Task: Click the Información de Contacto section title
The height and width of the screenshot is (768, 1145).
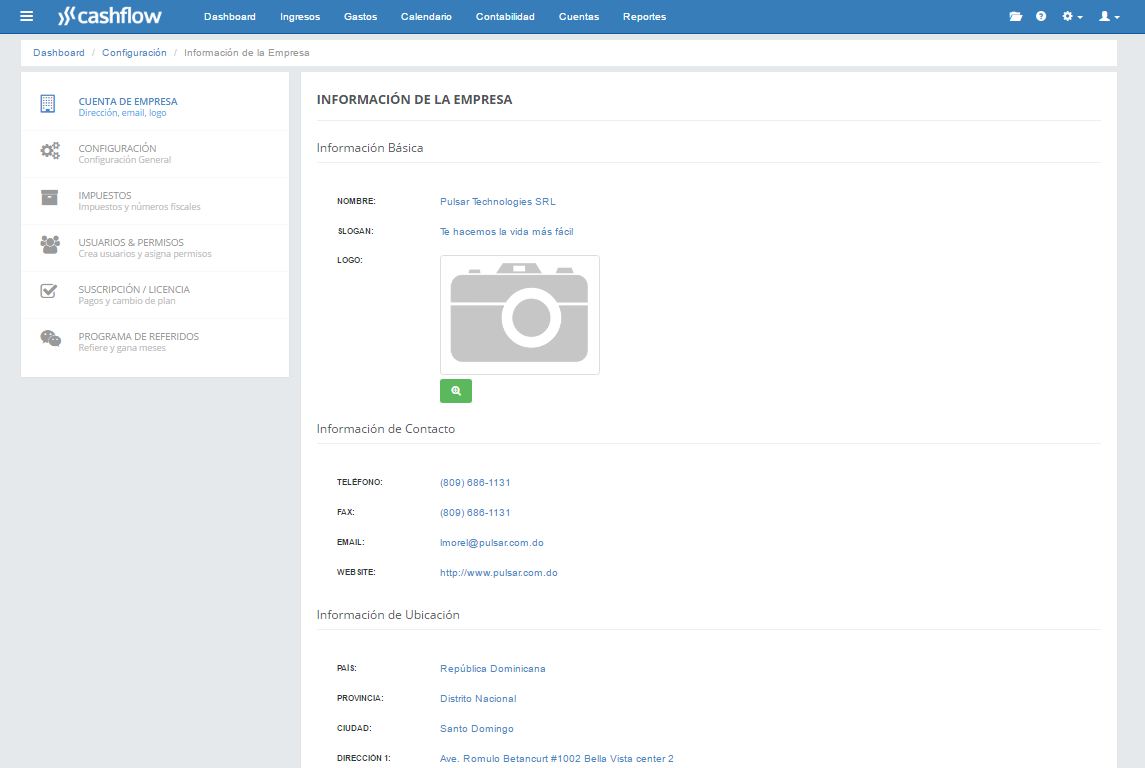Action: point(386,429)
